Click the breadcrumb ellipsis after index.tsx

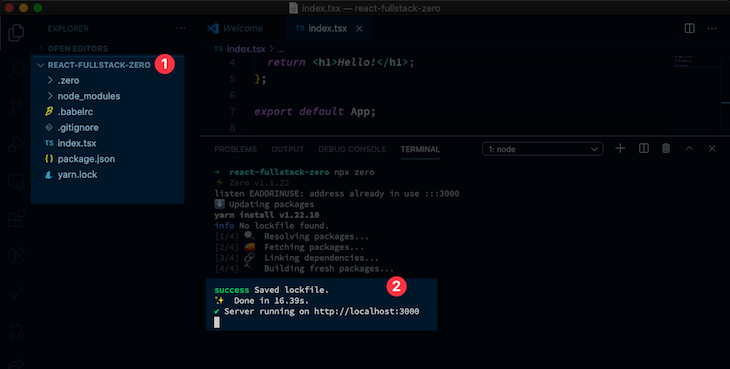(x=280, y=49)
